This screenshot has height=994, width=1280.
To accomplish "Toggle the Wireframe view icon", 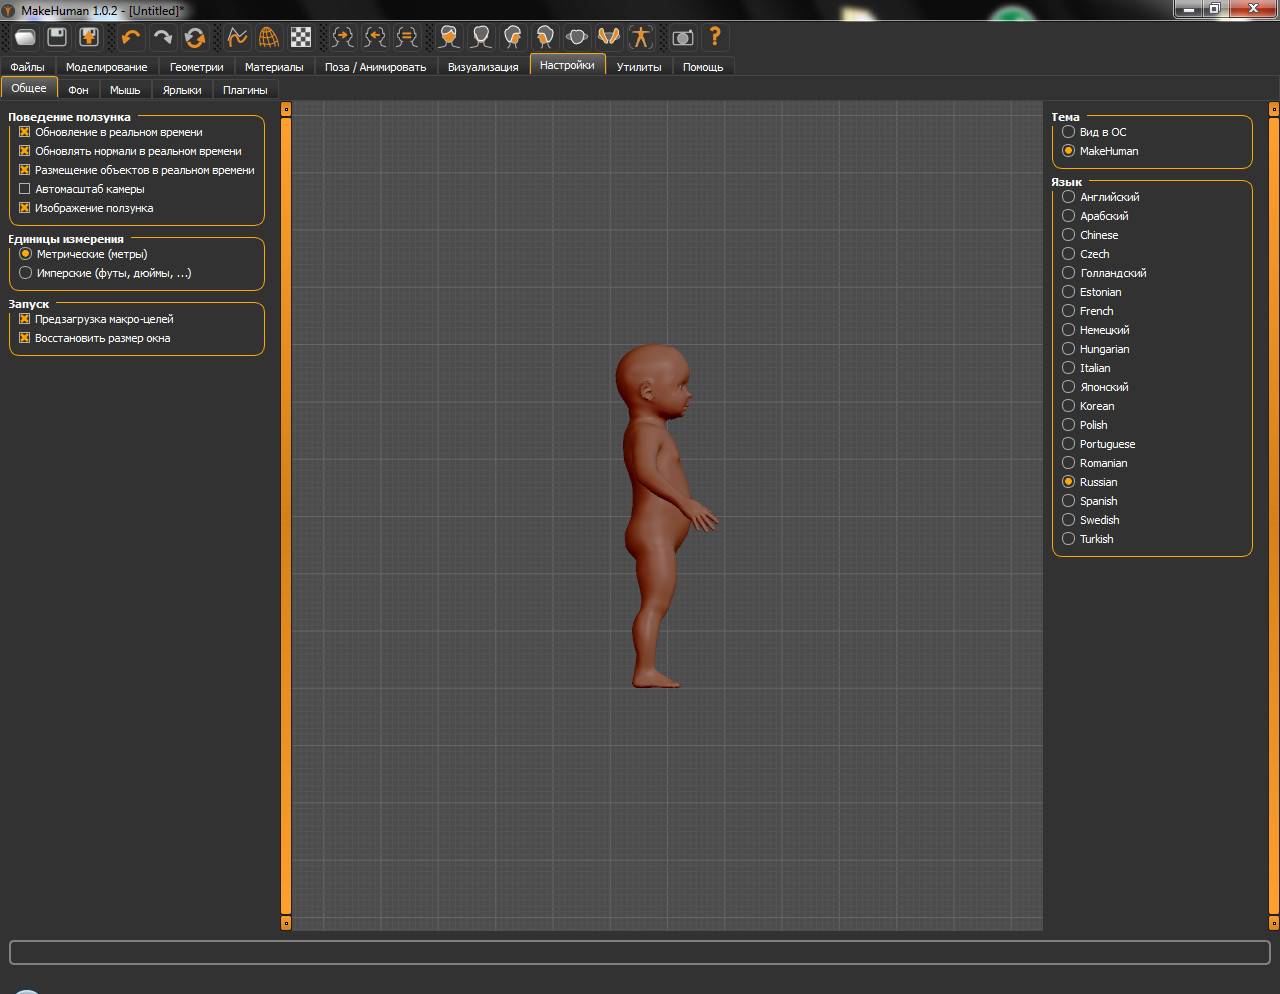I will coord(269,37).
